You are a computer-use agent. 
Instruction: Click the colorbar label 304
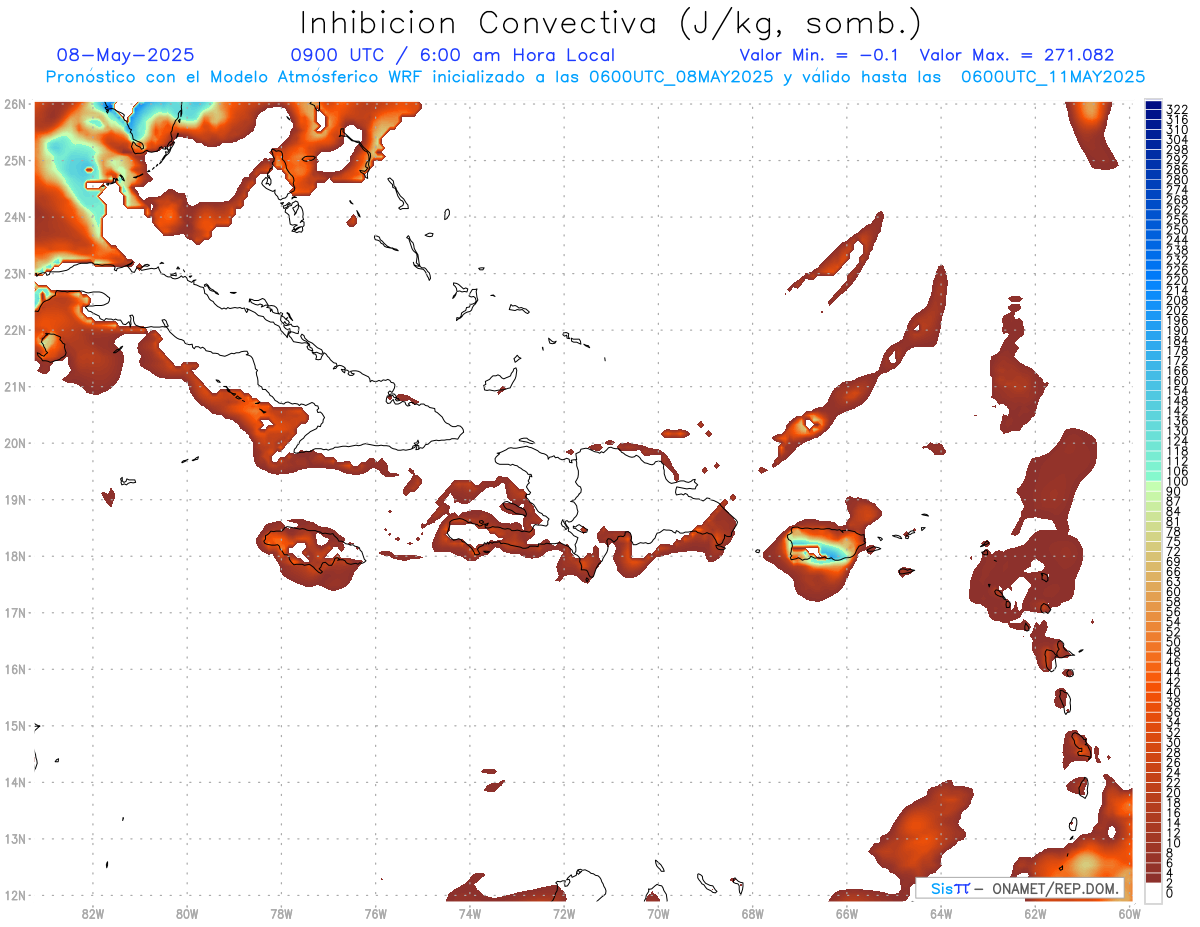(1177, 140)
